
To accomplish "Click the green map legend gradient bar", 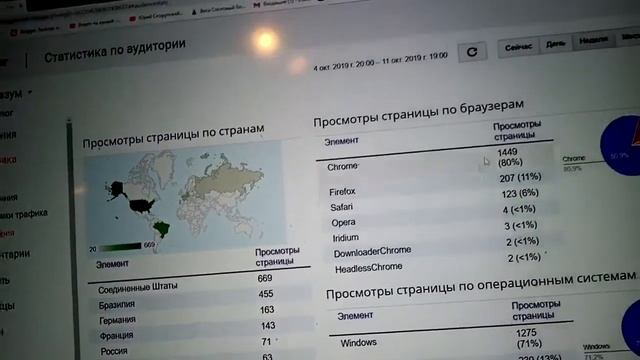I will tap(120, 247).
